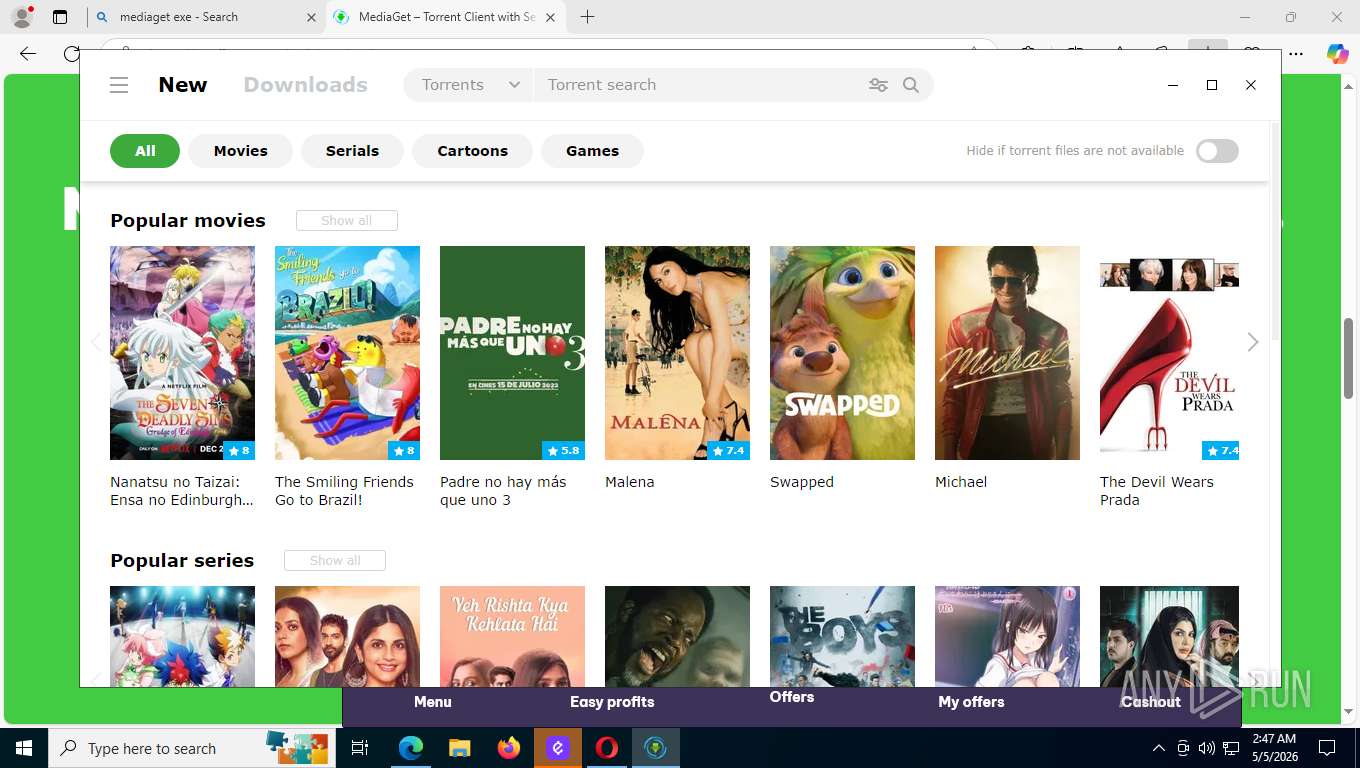Open Easy profits in bottom bar
The height and width of the screenshot is (768, 1360).
(x=612, y=702)
